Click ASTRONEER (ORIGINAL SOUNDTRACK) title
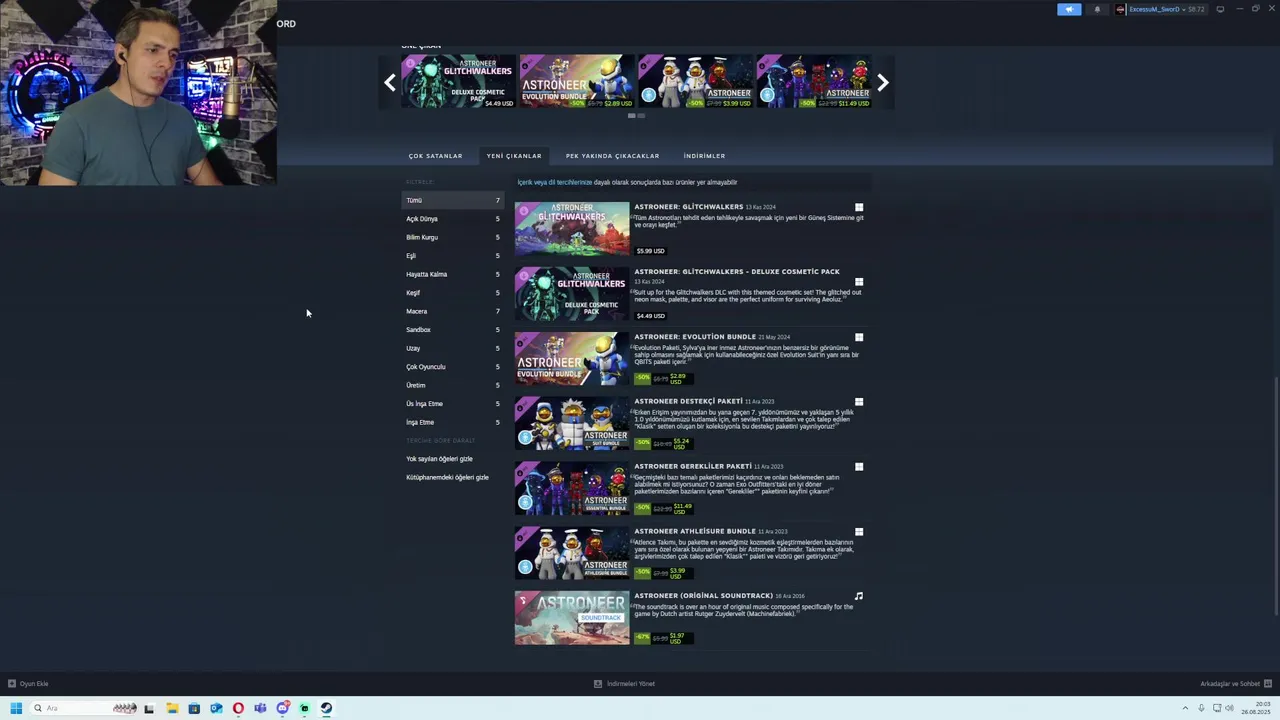Viewport: 1280px width, 720px height. point(703,596)
